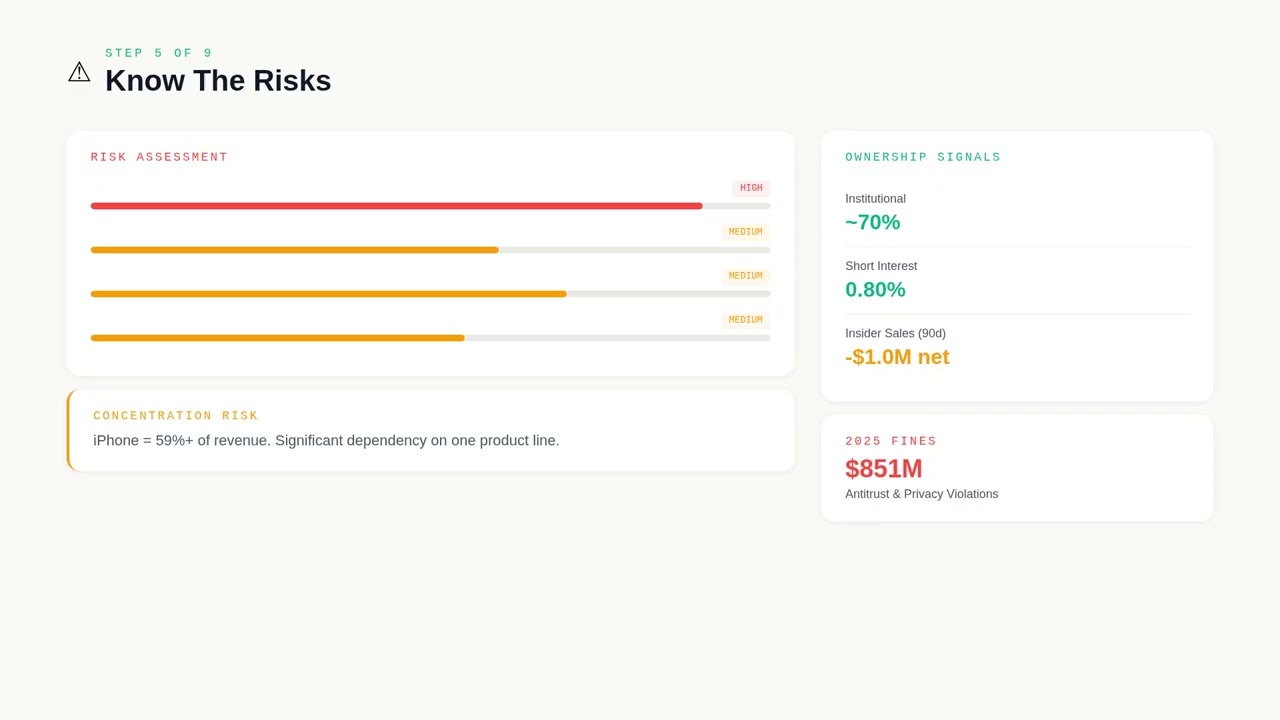The image size is (1280, 720).
Task: Click the 'iPhone = 59%+ of revenue' sentence
Action: pyautogui.click(x=326, y=441)
